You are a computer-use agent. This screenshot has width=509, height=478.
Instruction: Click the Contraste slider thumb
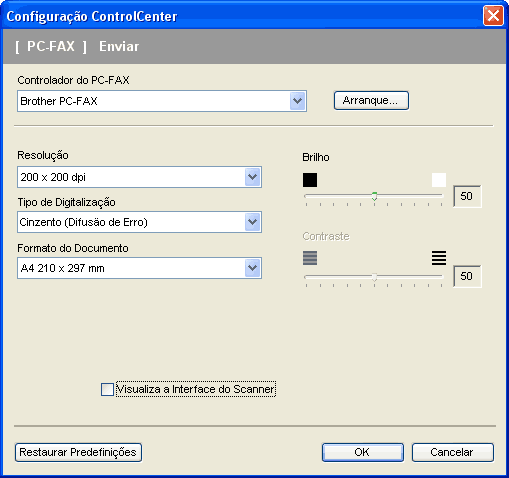pos(374,277)
